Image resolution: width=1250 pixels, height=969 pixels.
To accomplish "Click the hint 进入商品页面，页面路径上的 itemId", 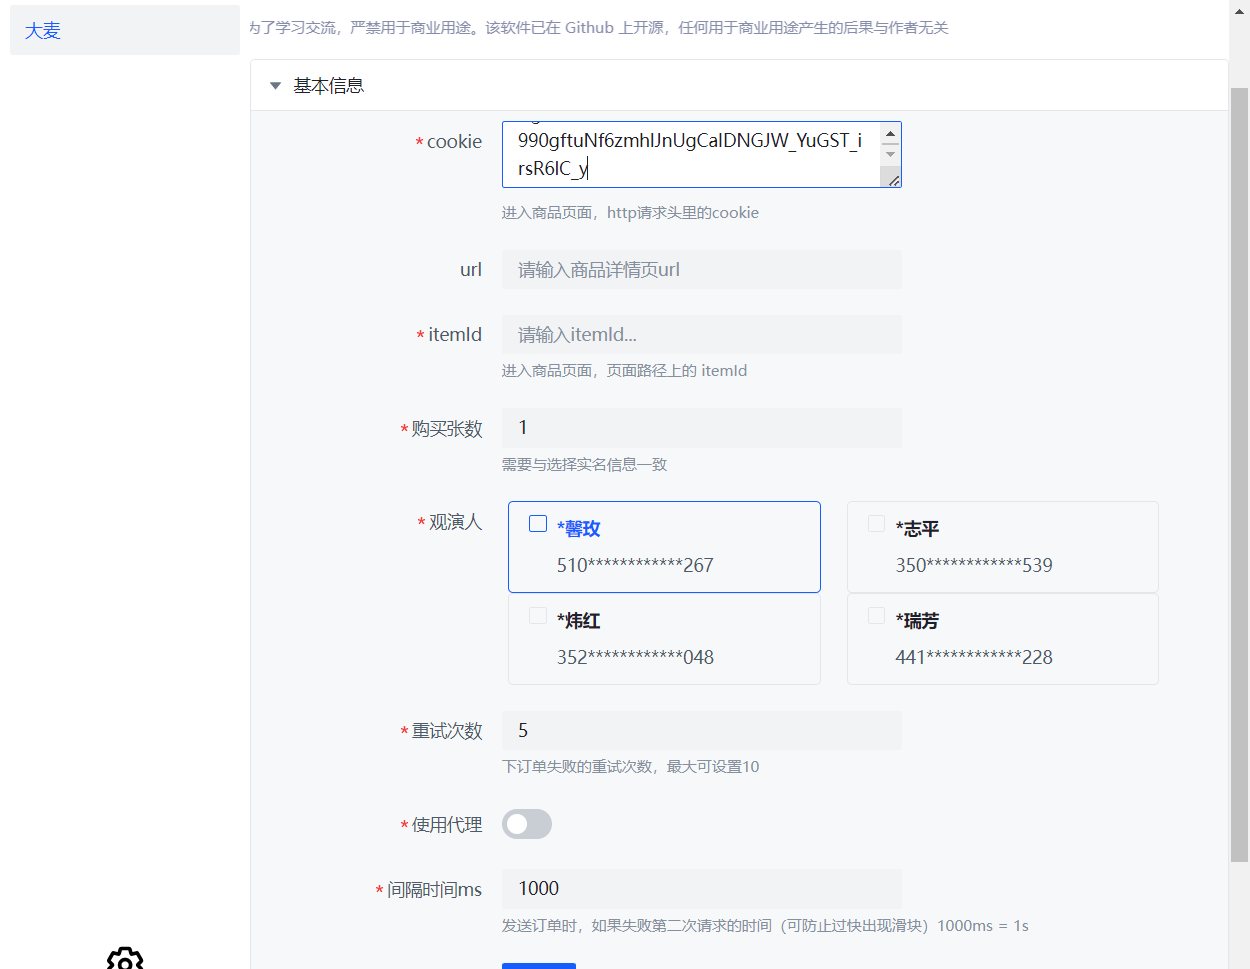I will click(x=624, y=371).
